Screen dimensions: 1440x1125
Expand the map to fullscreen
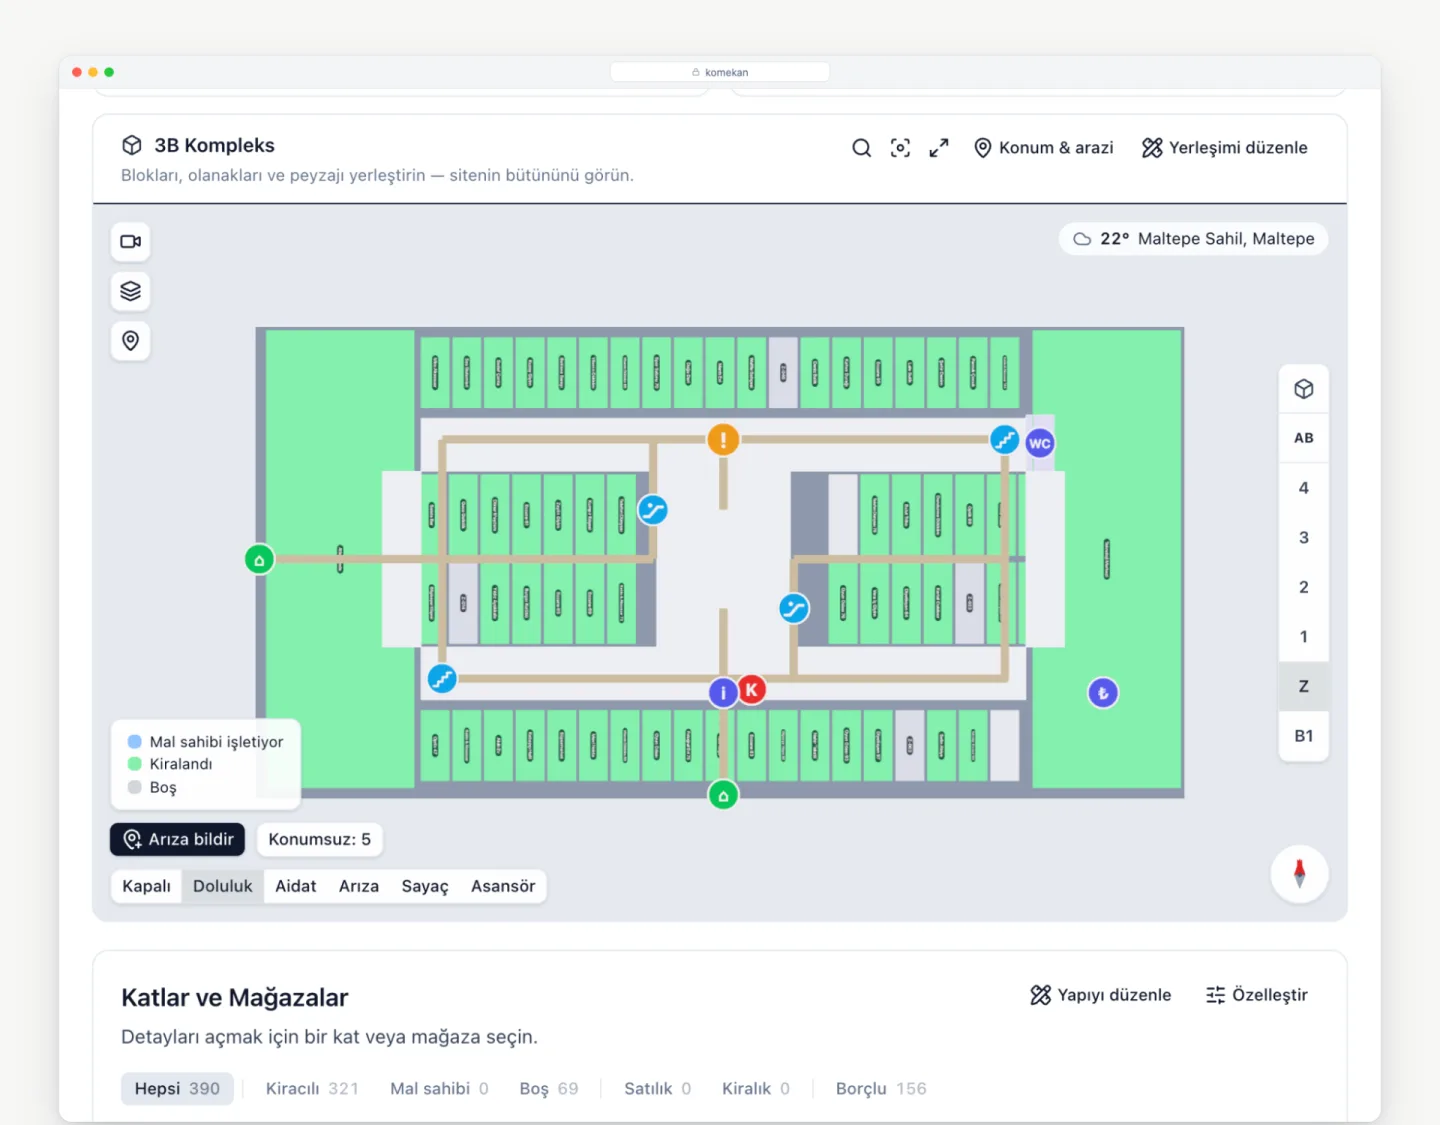(x=938, y=148)
